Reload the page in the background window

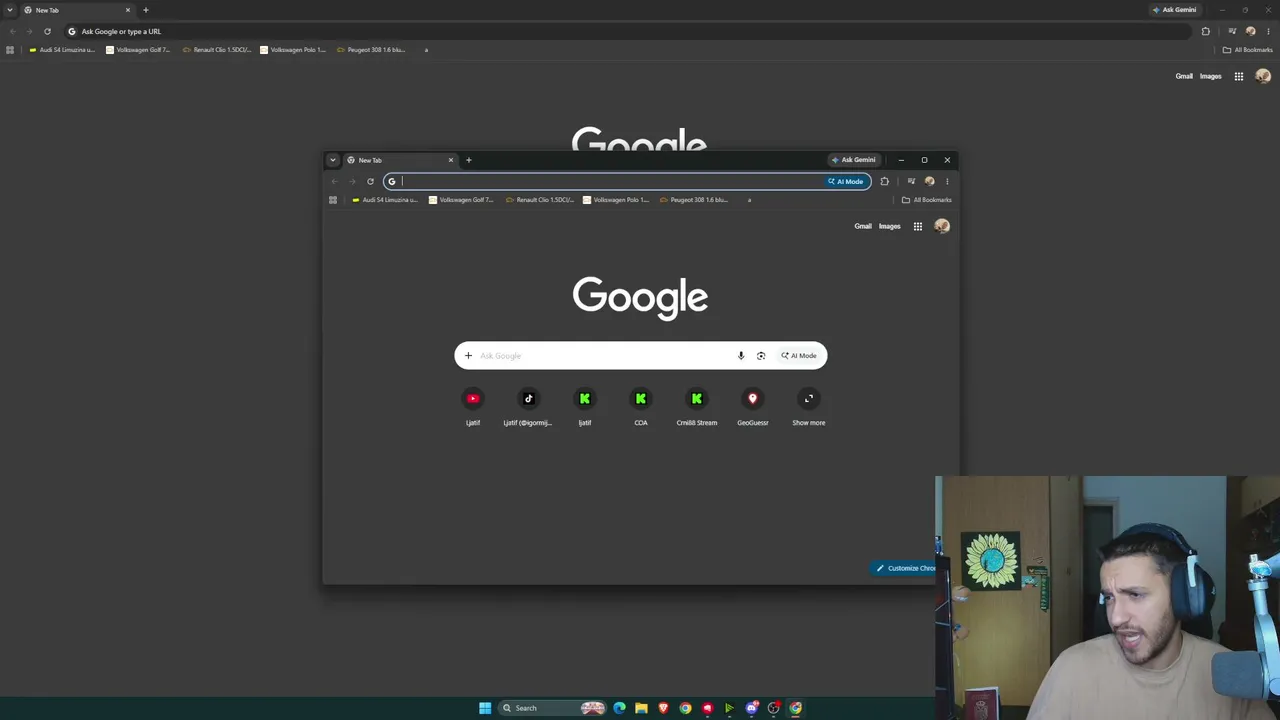click(x=47, y=31)
